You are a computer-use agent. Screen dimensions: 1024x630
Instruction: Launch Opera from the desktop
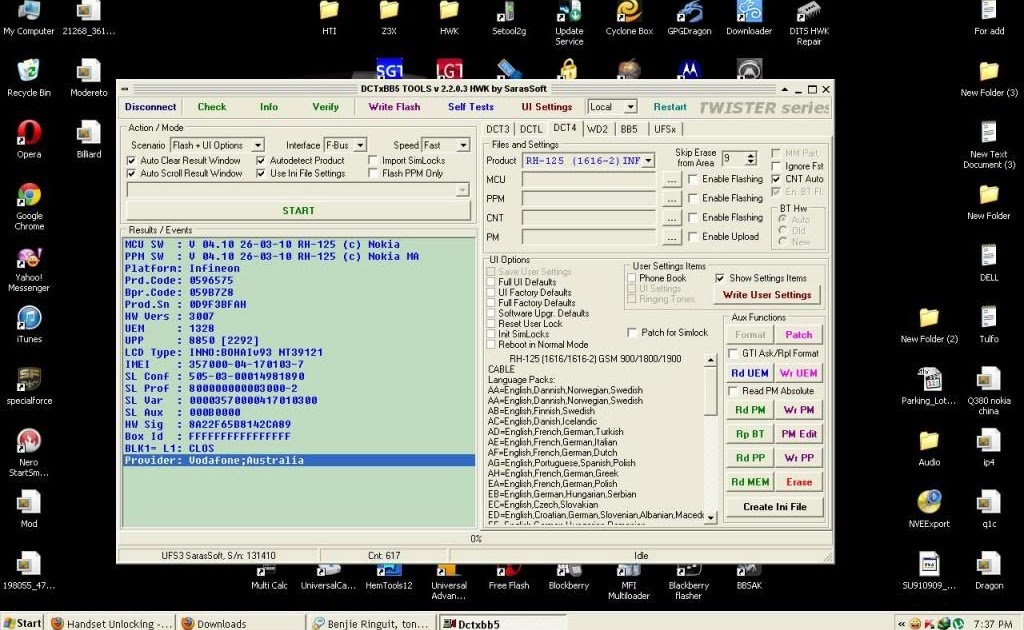[x=29, y=139]
